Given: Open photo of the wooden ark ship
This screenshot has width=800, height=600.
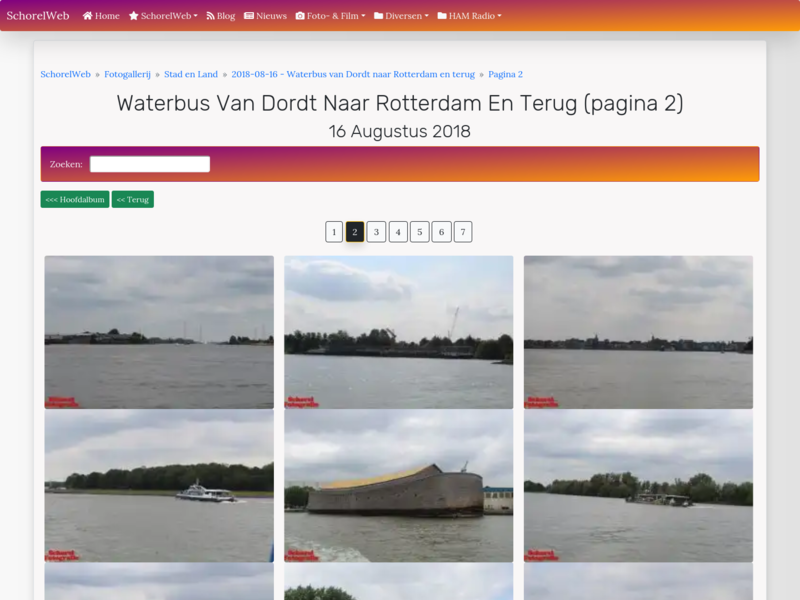Looking at the screenshot, I should click(398, 486).
